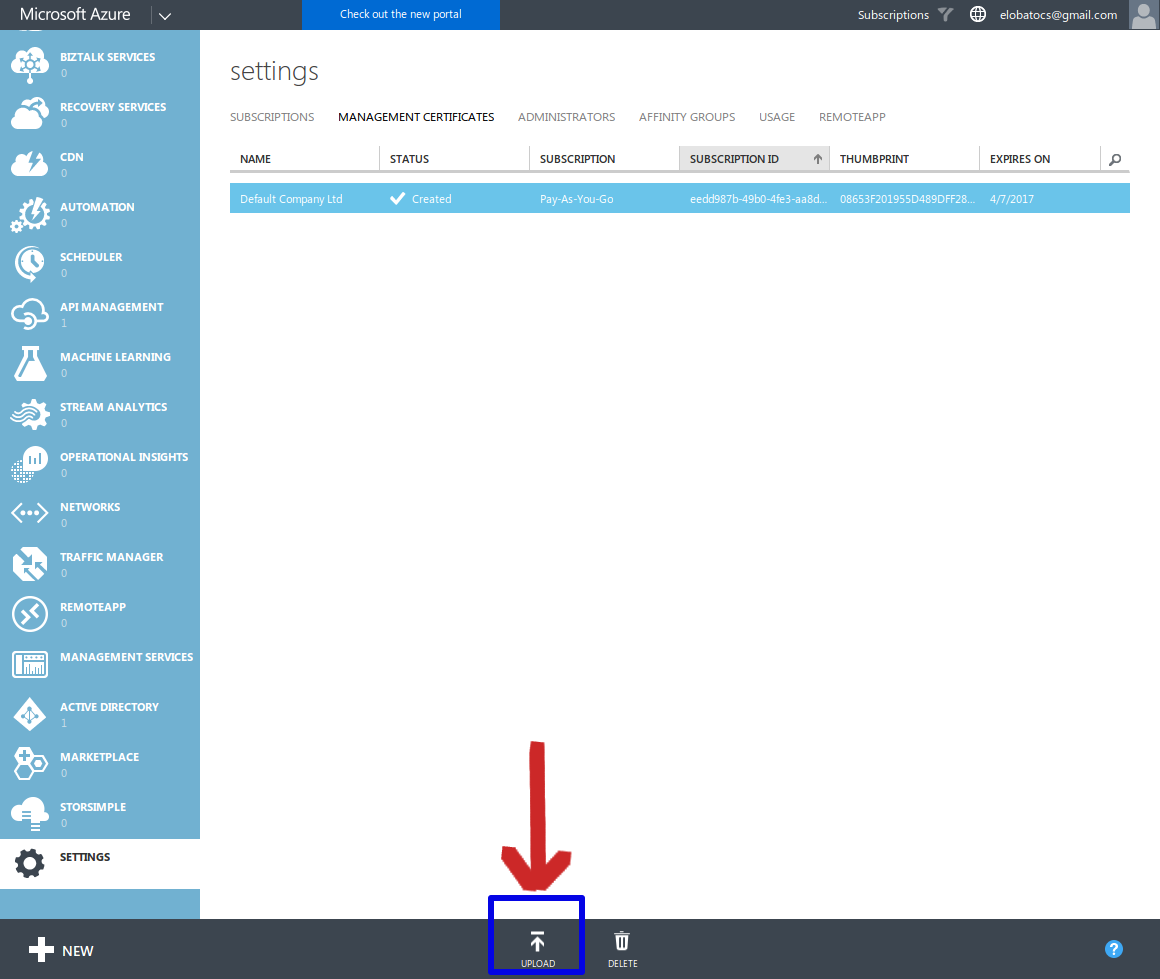Open Recovery Services cloud icon
1160x979 pixels.
click(30, 115)
